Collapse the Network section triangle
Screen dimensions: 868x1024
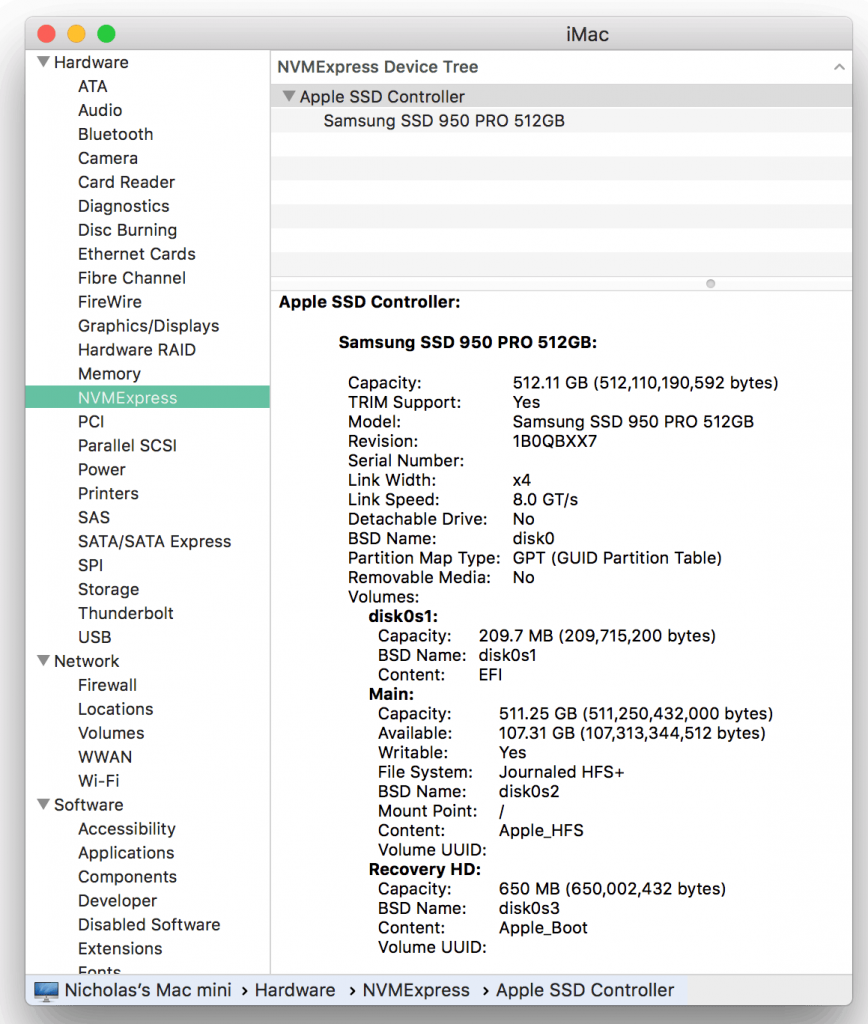point(44,661)
